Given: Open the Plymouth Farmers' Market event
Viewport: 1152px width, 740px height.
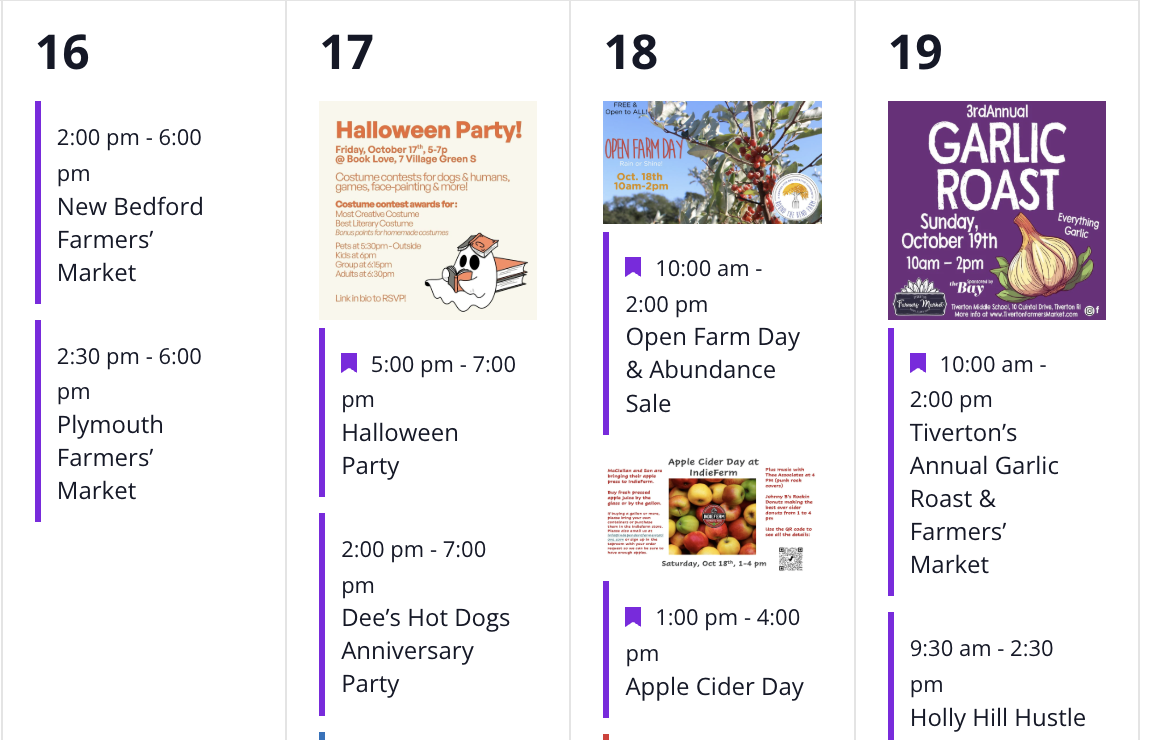Looking at the screenshot, I should (x=110, y=457).
